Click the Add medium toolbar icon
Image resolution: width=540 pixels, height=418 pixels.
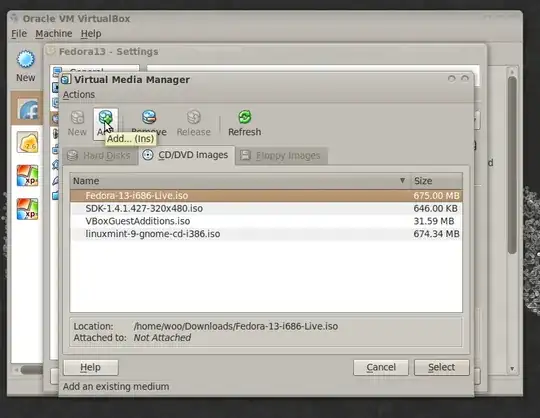pyautogui.click(x=105, y=118)
